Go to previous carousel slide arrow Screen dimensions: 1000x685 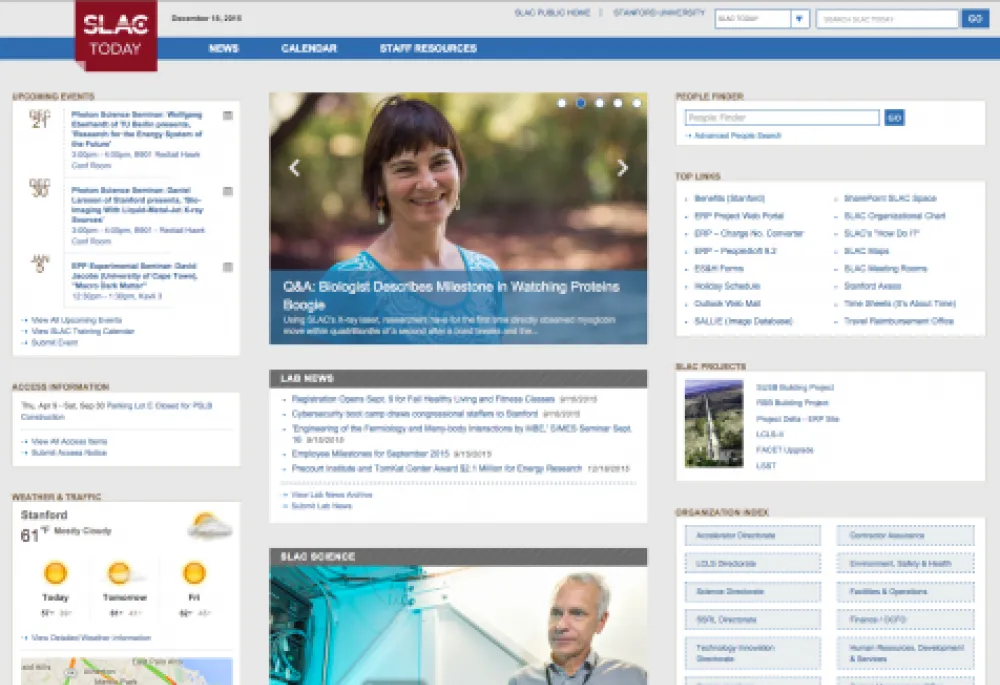point(294,168)
